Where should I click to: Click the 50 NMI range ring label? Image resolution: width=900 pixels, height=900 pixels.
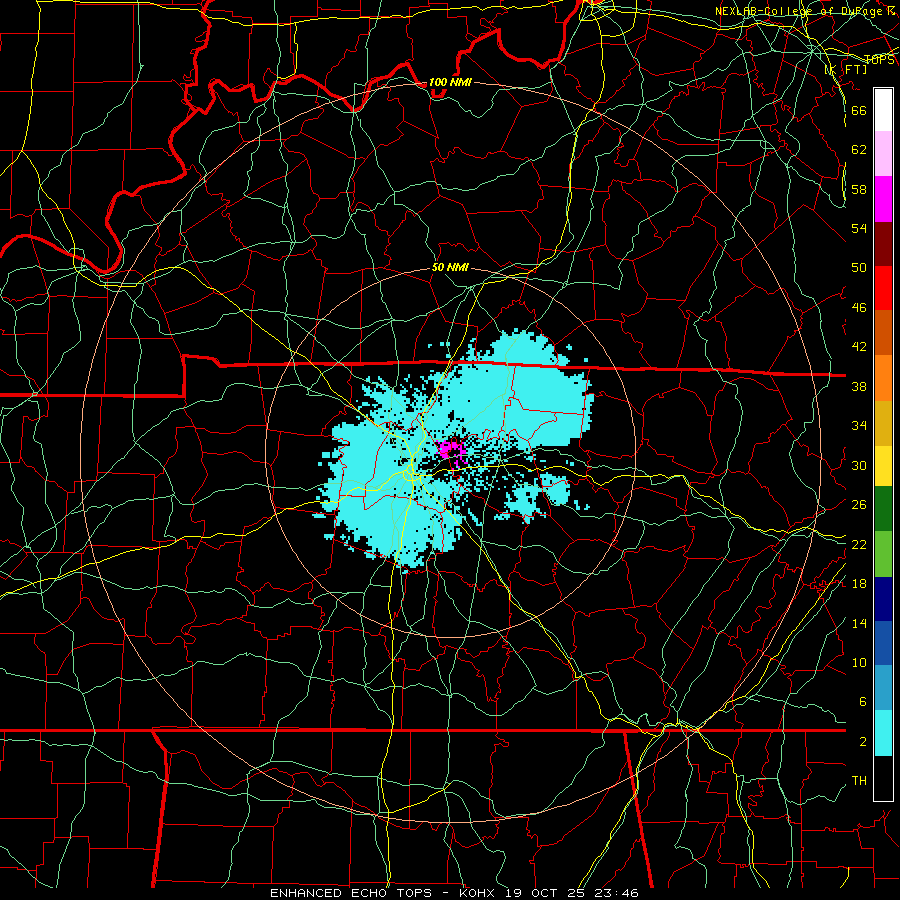450,267
